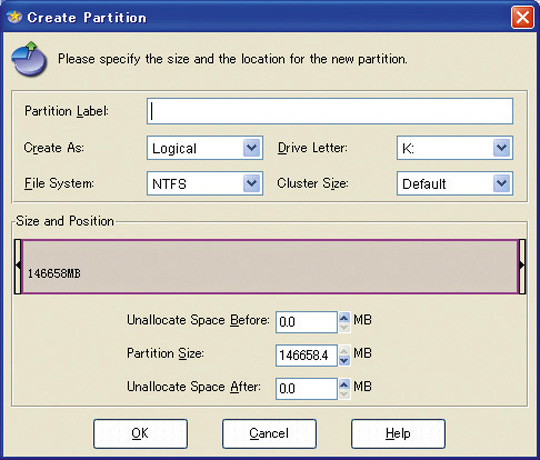The height and width of the screenshot is (460, 540).
Task: Select the 146658MB partition bar
Action: click(x=270, y=266)
